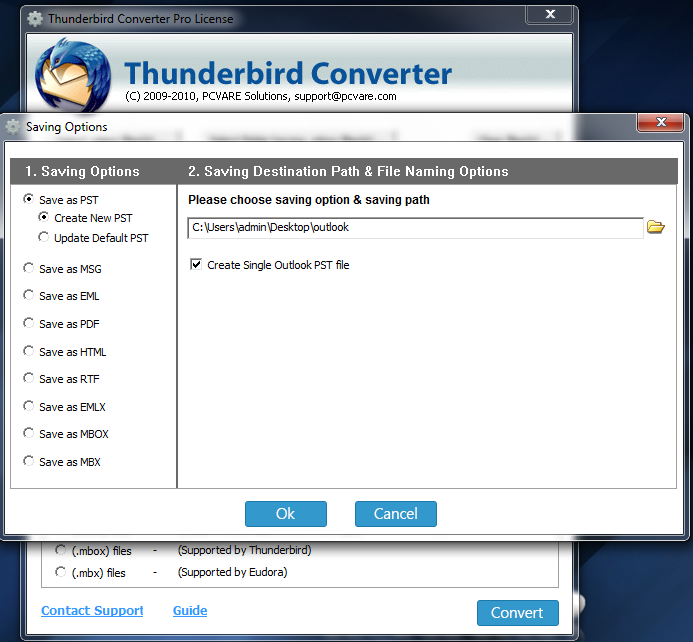Screen dimensions: 693x642
Task: Click the saving path input field
Action: (x=415, y=228)
